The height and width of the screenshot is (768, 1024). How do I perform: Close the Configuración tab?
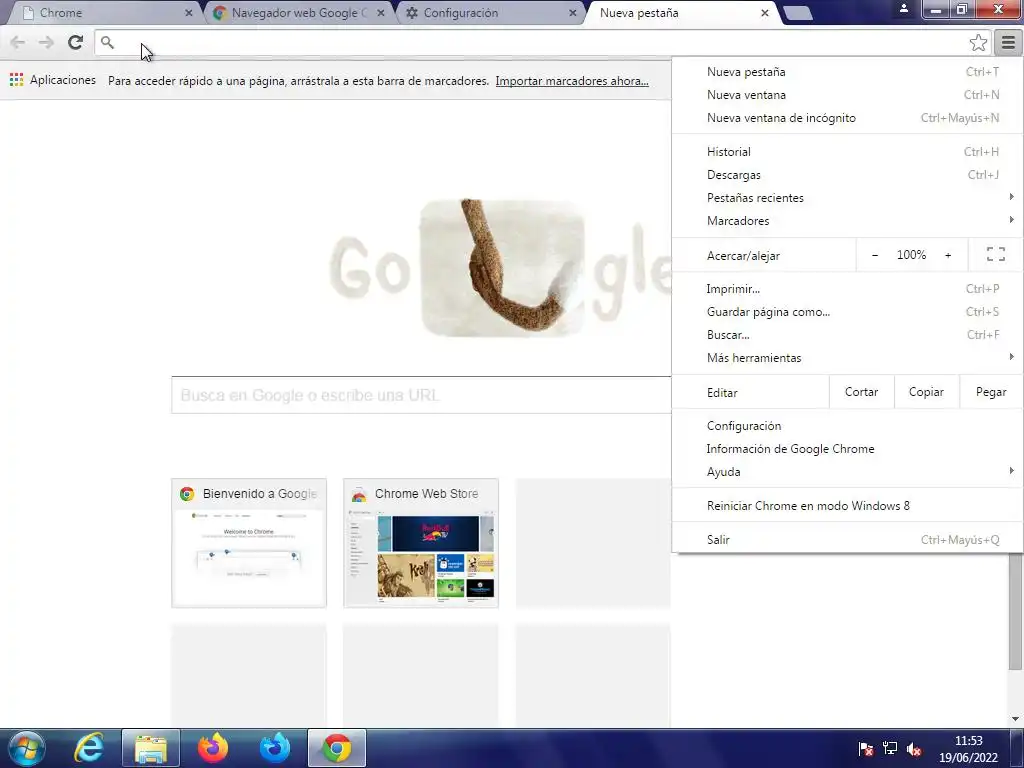click(x=573, y=13)
